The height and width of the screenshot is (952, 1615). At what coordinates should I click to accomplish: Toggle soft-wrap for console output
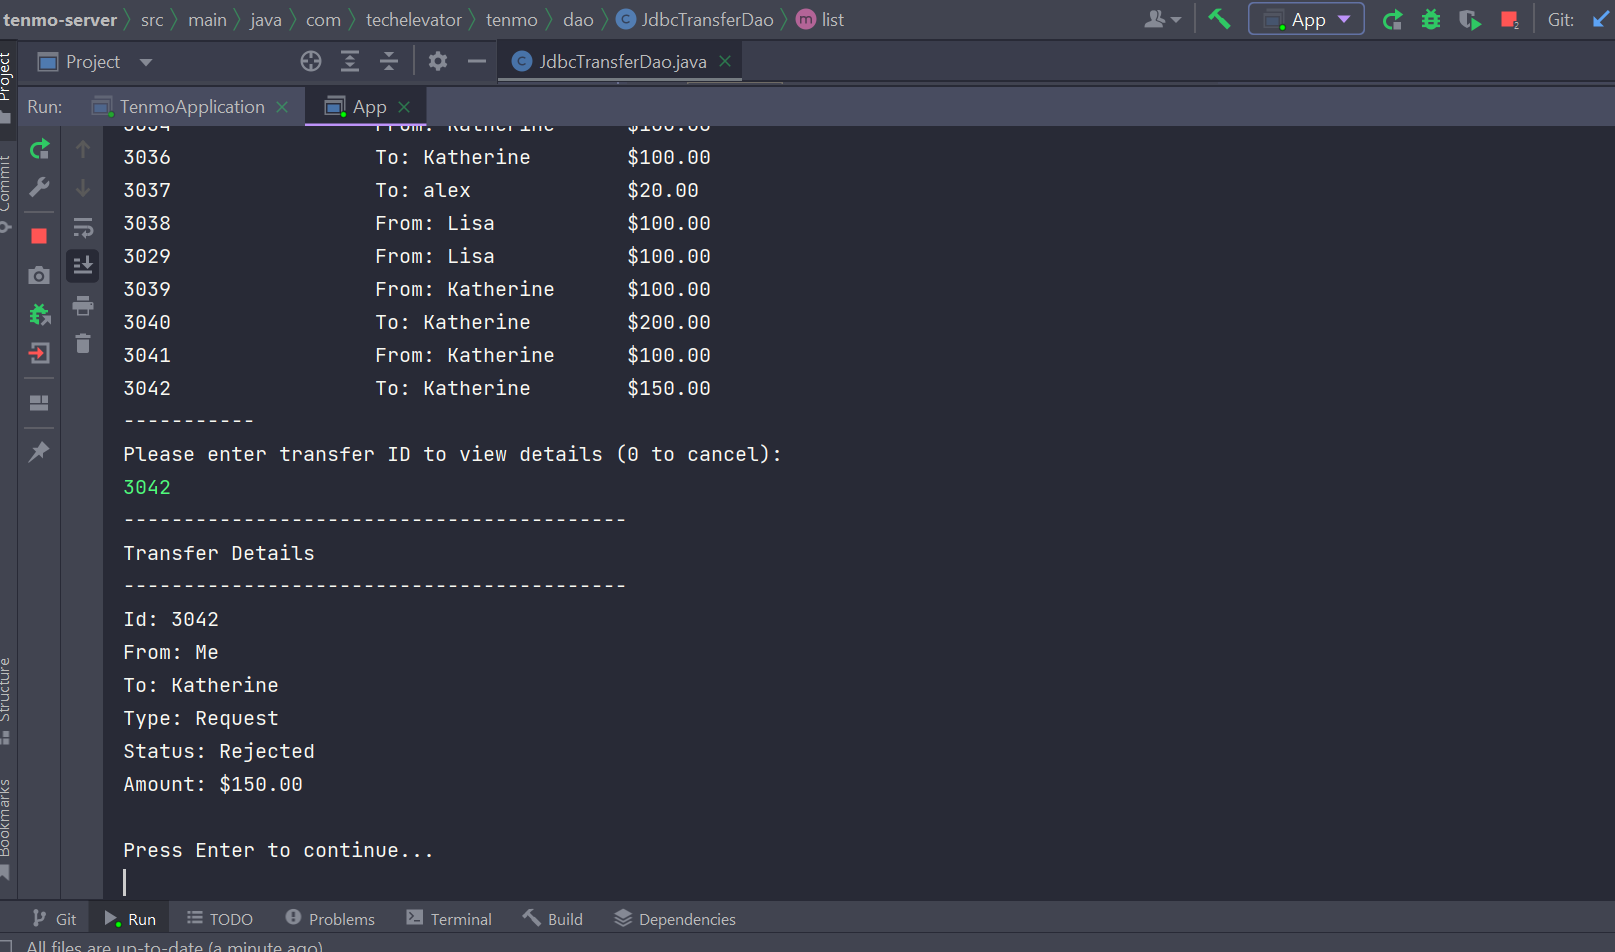pos(83,228)
